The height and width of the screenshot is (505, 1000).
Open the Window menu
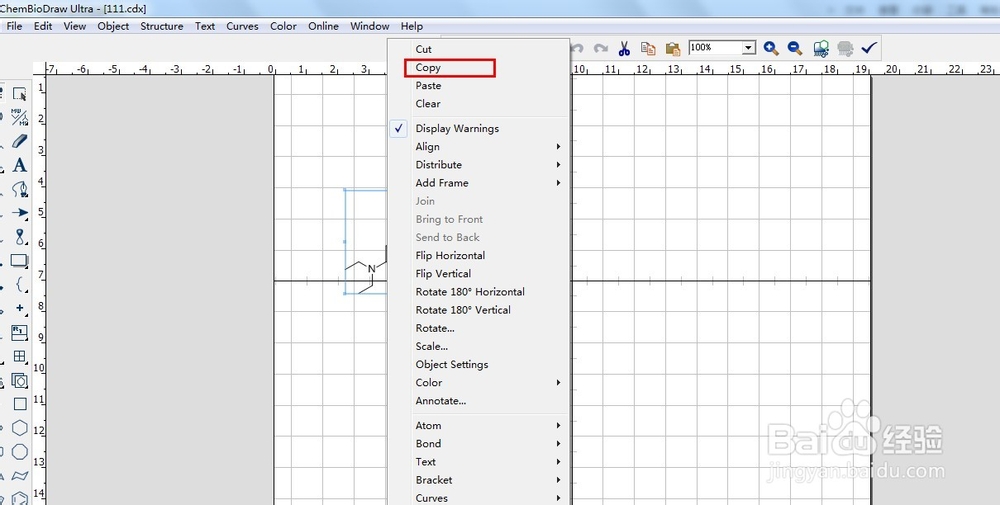(370, 26)
